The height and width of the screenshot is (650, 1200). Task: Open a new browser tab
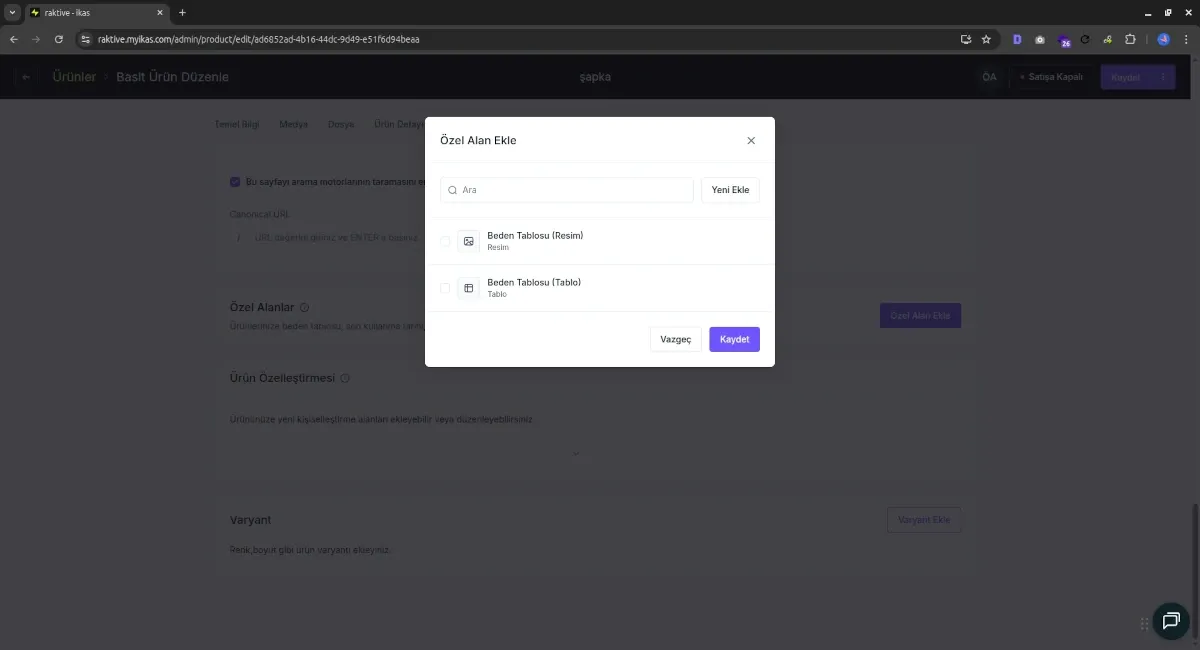click(x=182, y=12)
